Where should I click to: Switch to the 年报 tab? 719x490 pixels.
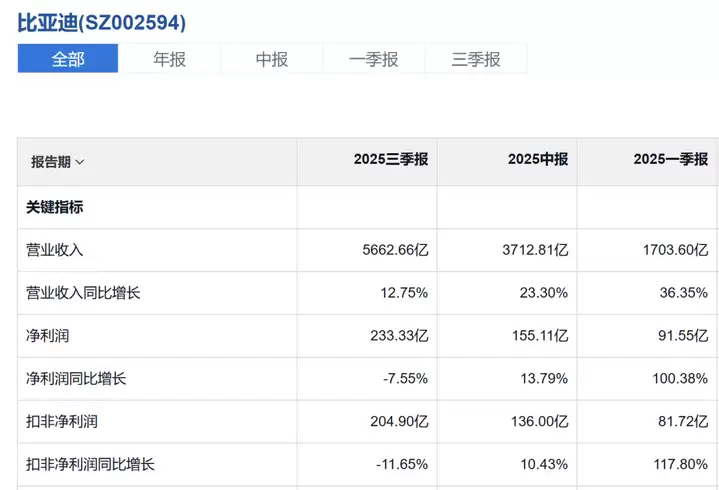pos(169,59)
